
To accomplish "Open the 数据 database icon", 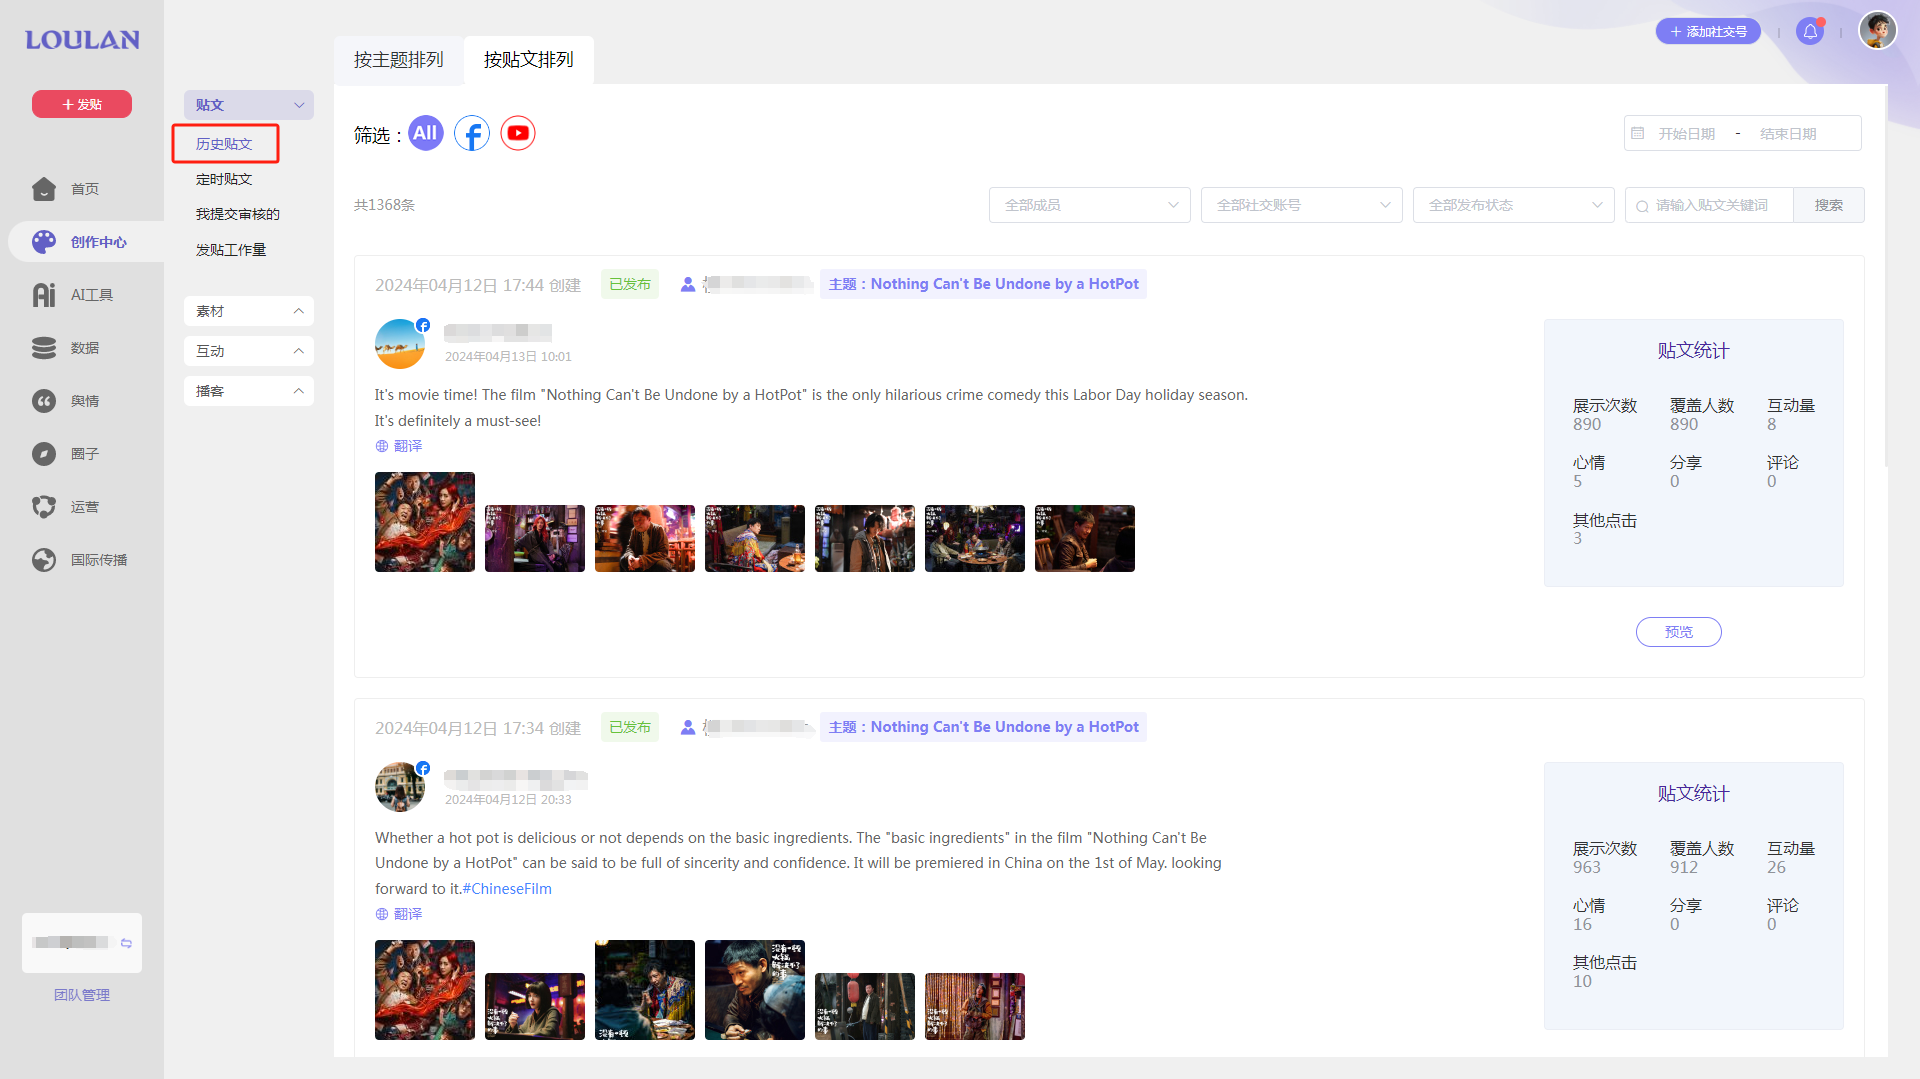I will coord(44,348).
